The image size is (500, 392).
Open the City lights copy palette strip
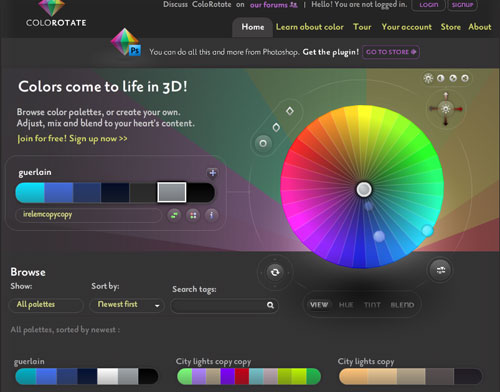tap(411, 376)
